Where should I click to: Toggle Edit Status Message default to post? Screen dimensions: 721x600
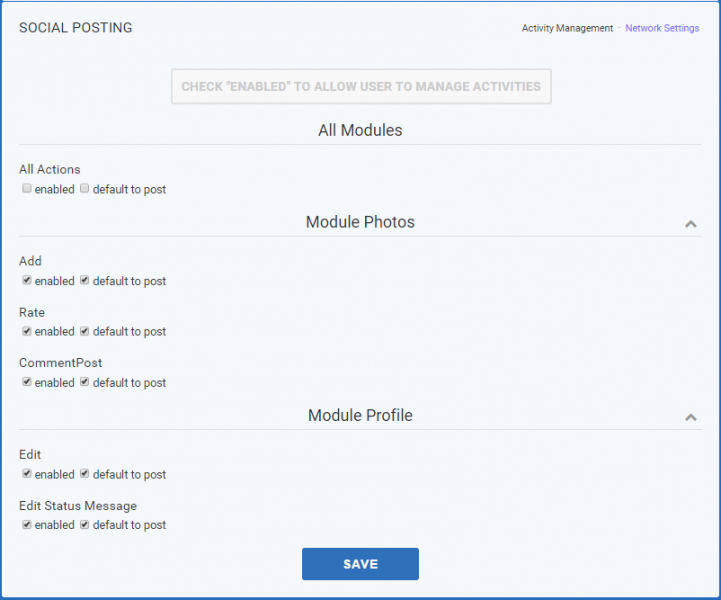click(x=84, y=525)
